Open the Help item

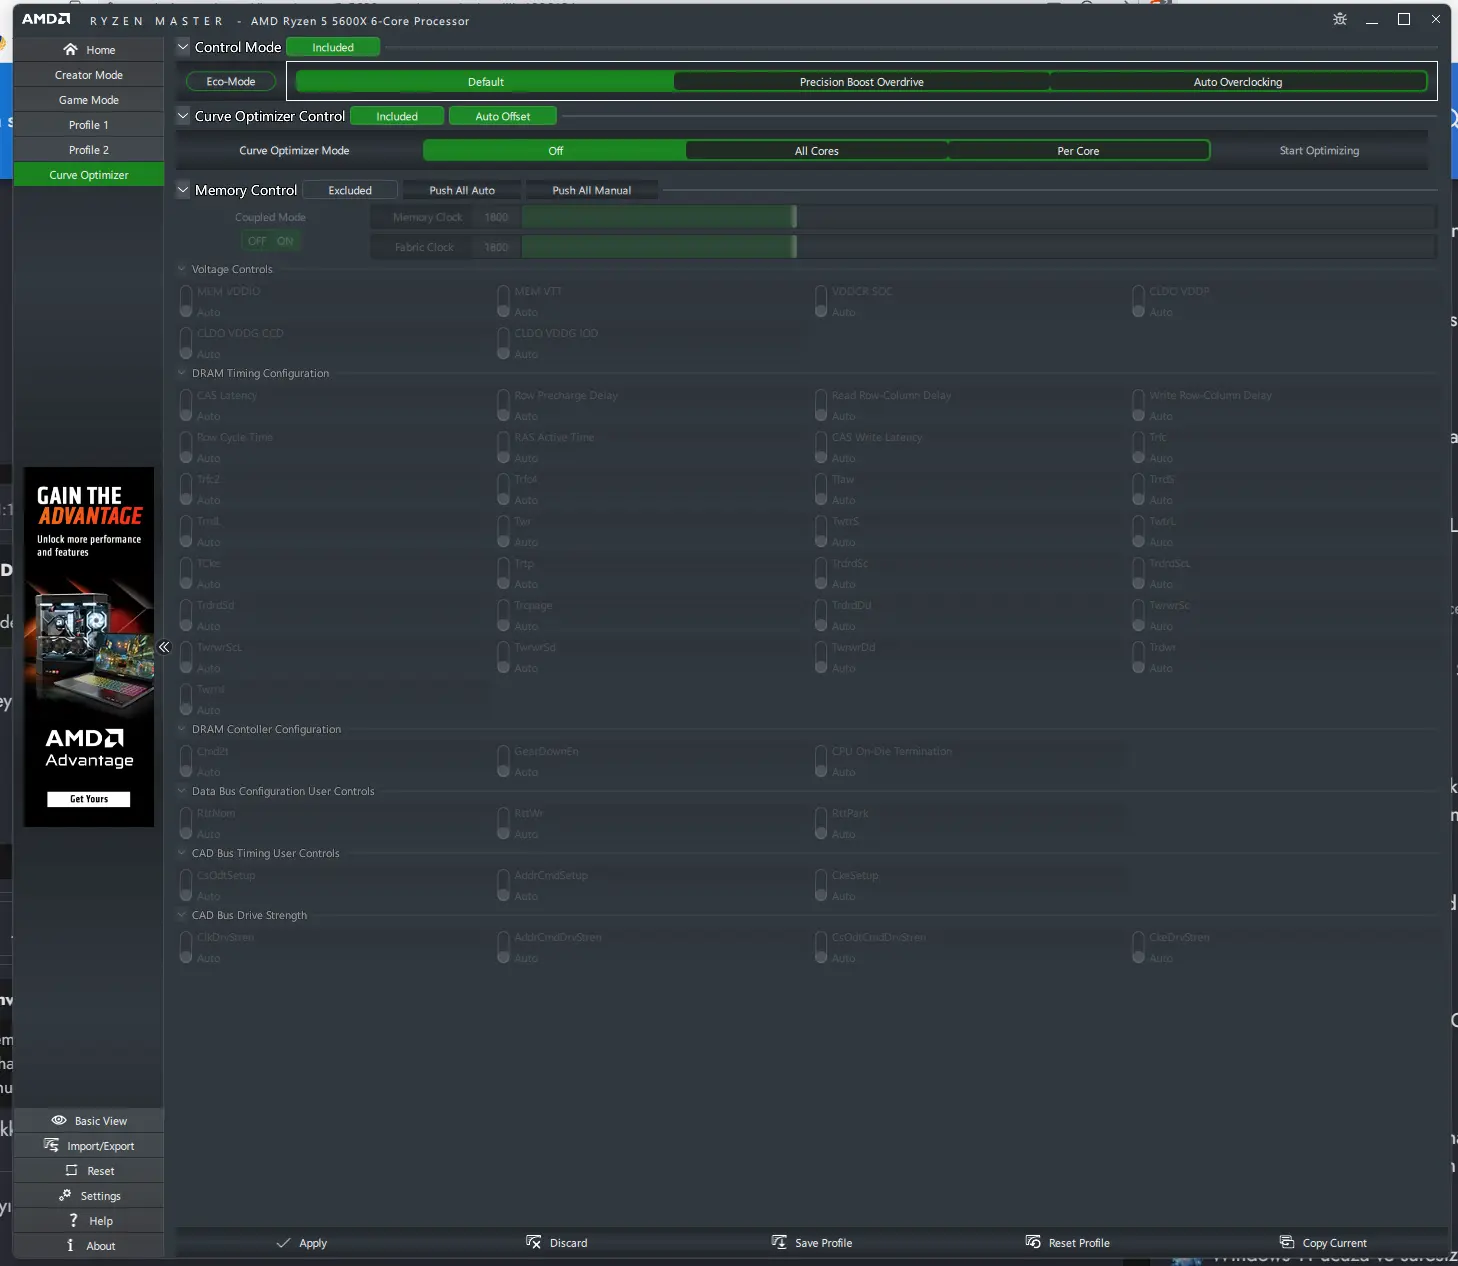point(89,1221)
